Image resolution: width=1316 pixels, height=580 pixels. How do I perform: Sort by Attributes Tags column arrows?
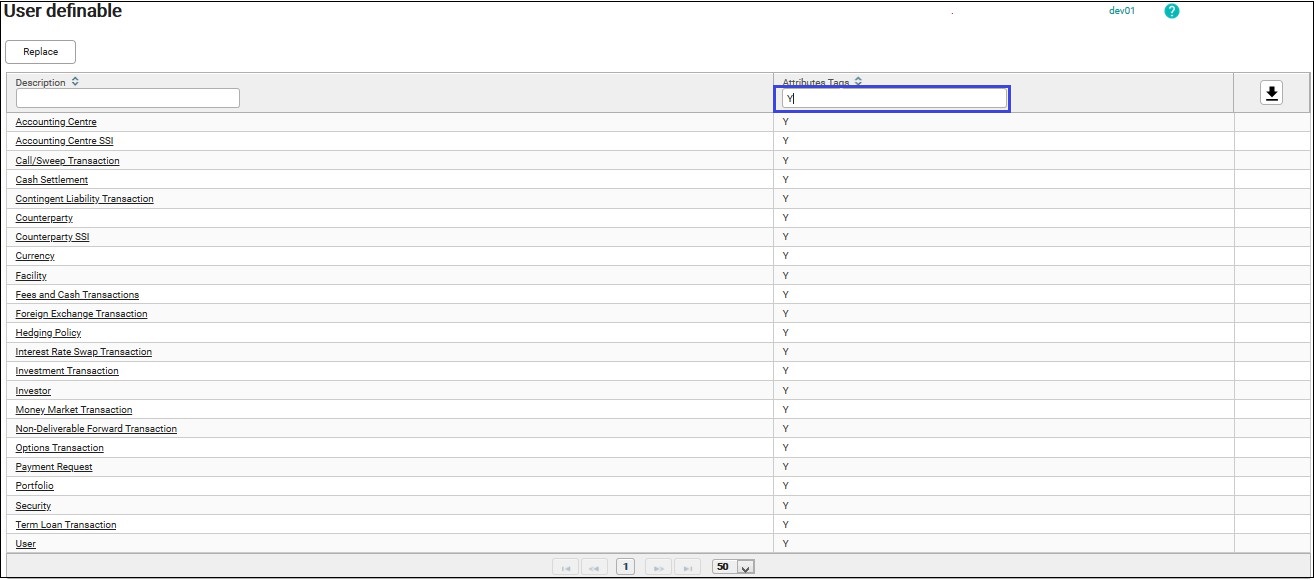[858, 82]
